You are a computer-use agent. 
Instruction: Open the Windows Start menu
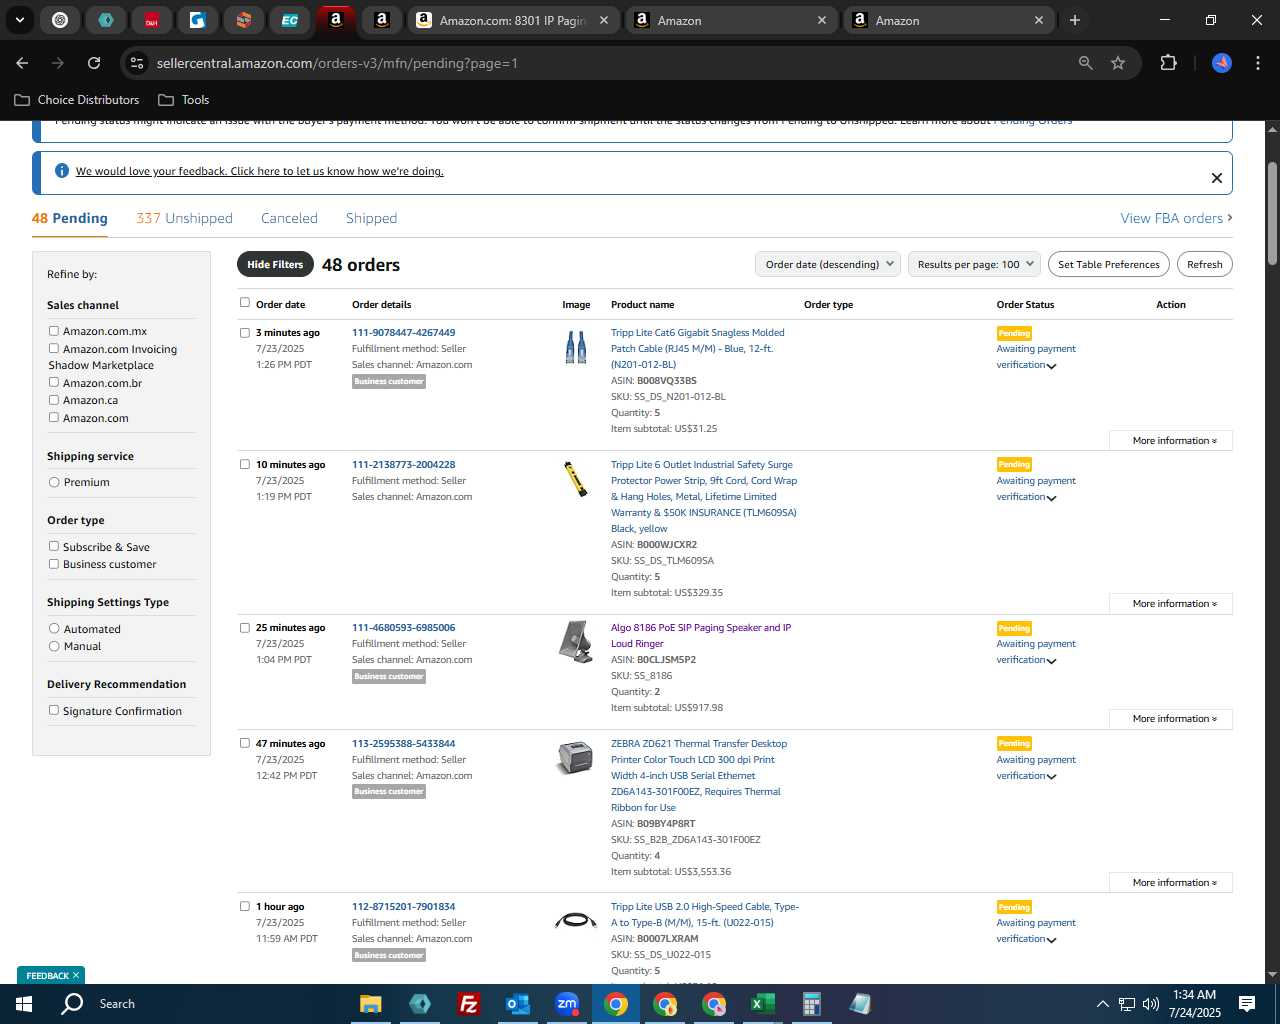(24, 1004)
